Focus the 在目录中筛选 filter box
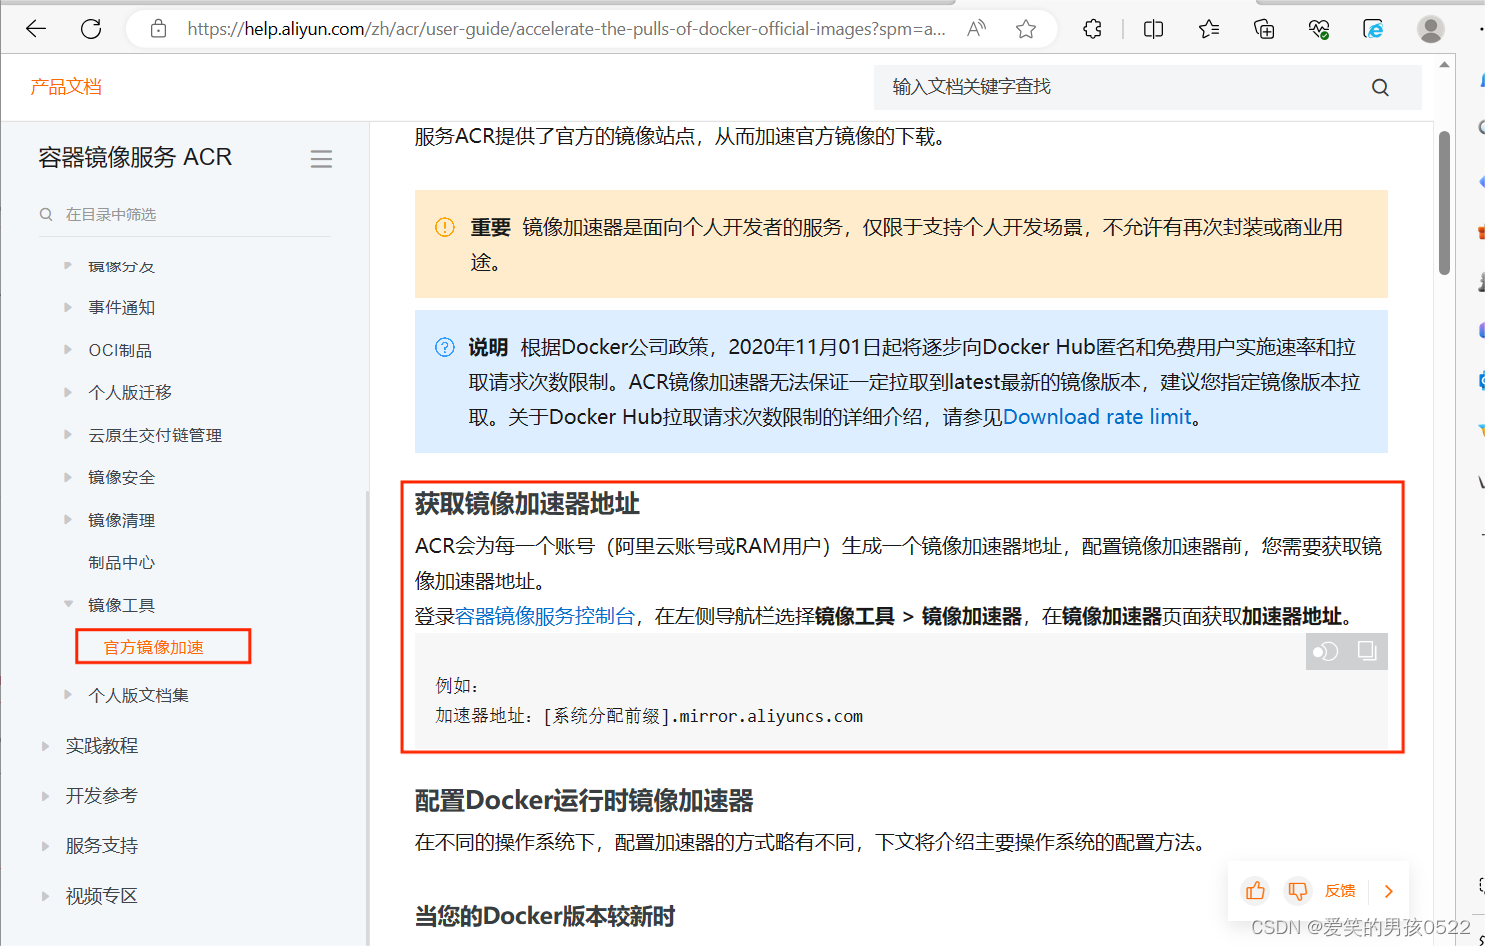 185,214
